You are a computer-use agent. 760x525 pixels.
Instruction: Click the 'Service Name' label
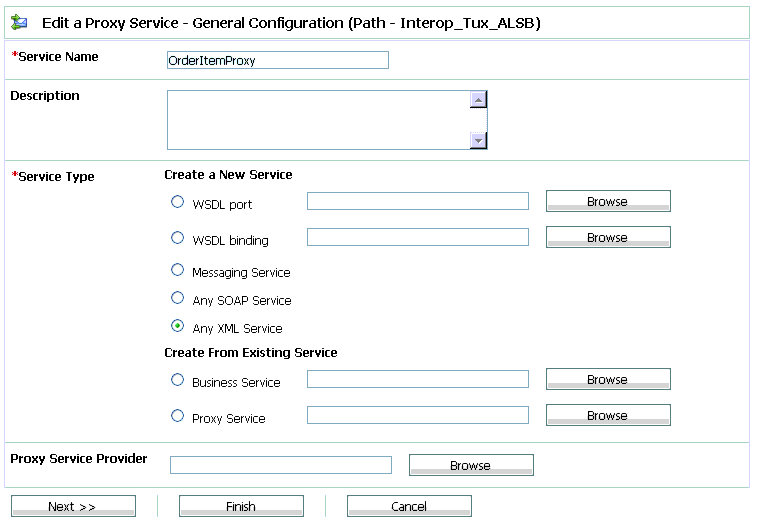coord(58,57)
